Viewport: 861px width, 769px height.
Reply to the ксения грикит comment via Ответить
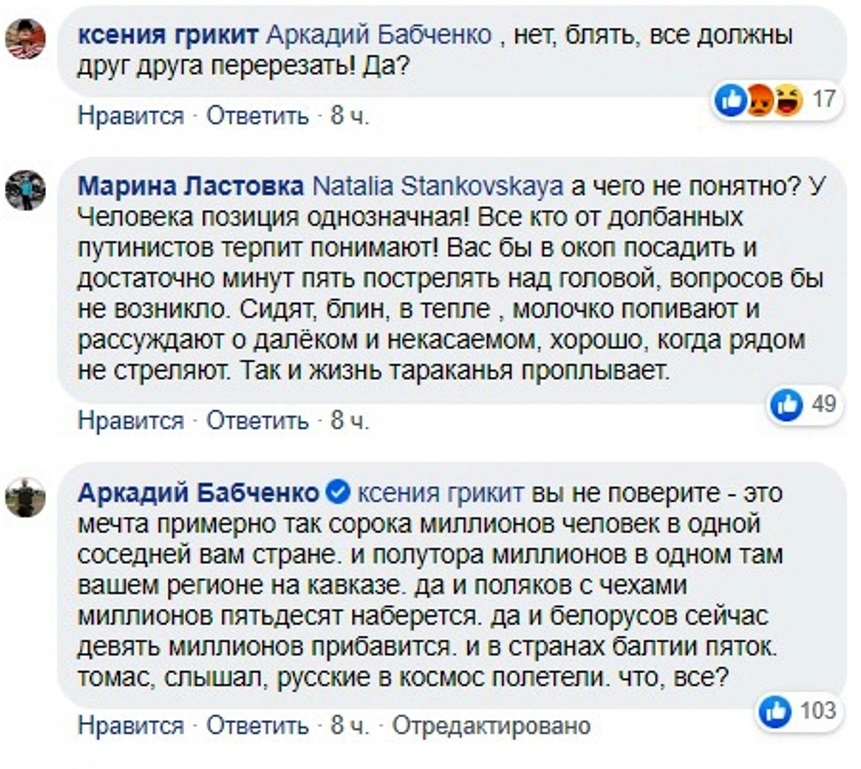pyautogui.click(x=258, y=116)
